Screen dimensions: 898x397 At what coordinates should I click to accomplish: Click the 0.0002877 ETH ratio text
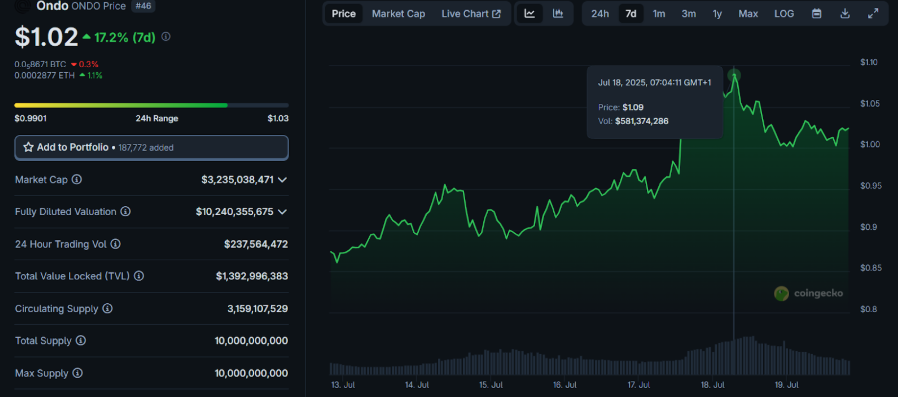click(45, 75)
